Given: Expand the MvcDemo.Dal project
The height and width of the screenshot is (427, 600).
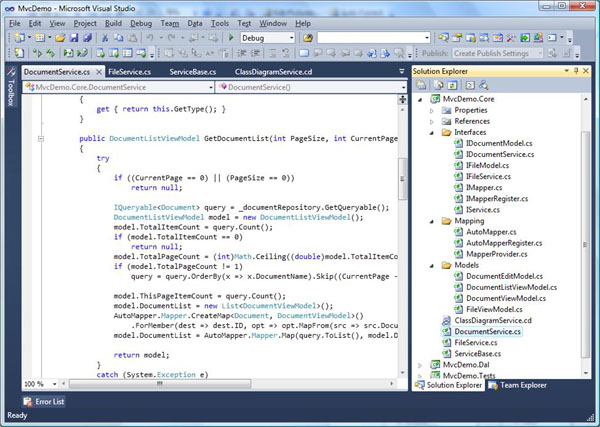Looking at the screenshot, I should [420, 365].
